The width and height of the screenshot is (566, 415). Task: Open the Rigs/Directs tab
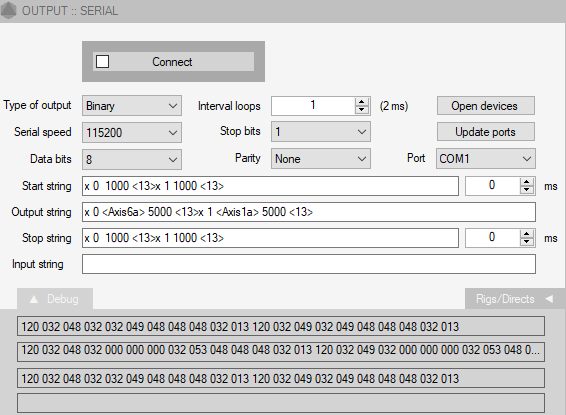coord(515,298)
